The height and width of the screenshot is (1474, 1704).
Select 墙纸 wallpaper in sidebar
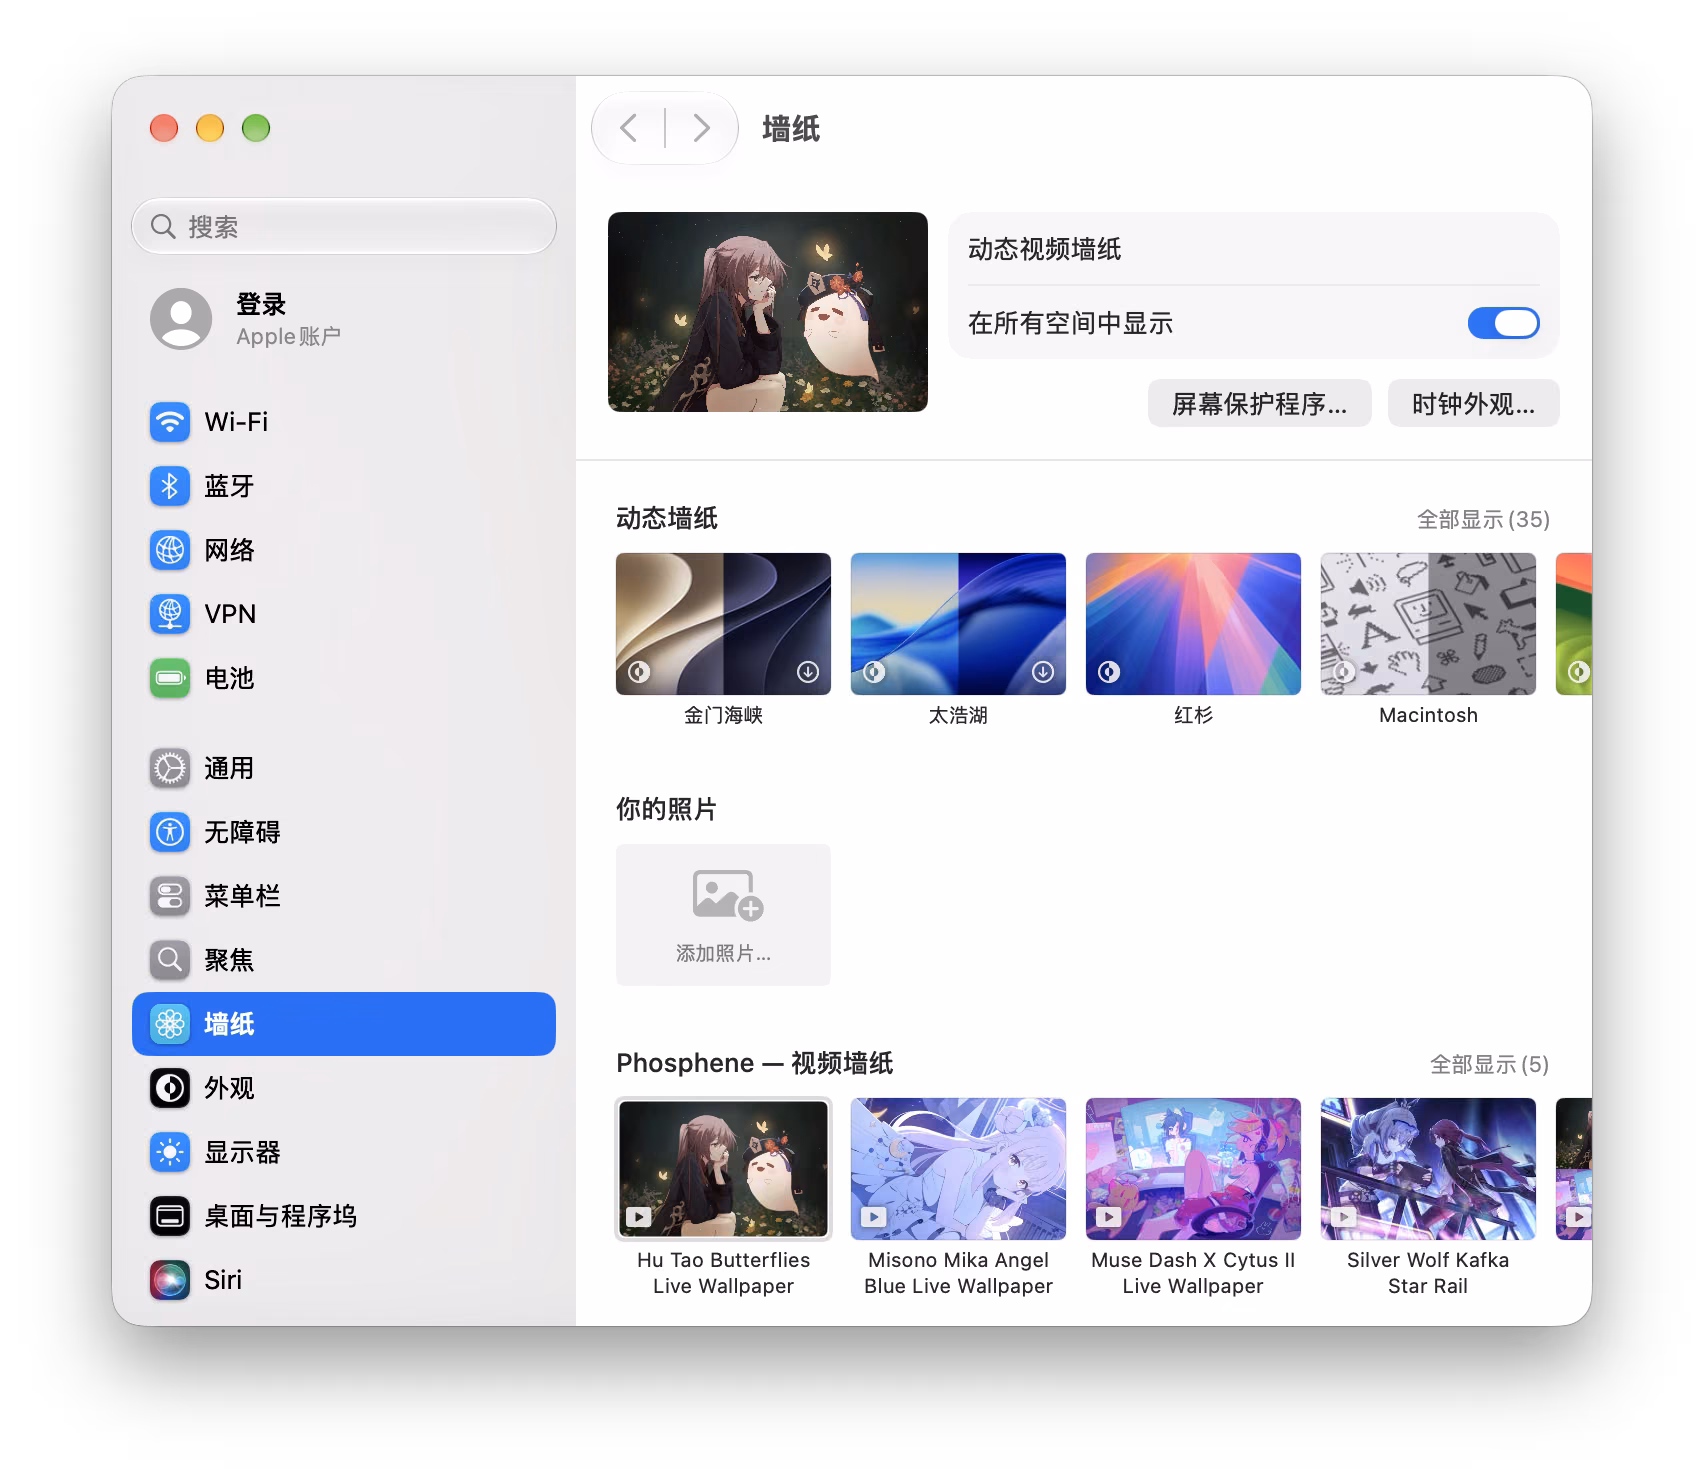point(343,1024)
